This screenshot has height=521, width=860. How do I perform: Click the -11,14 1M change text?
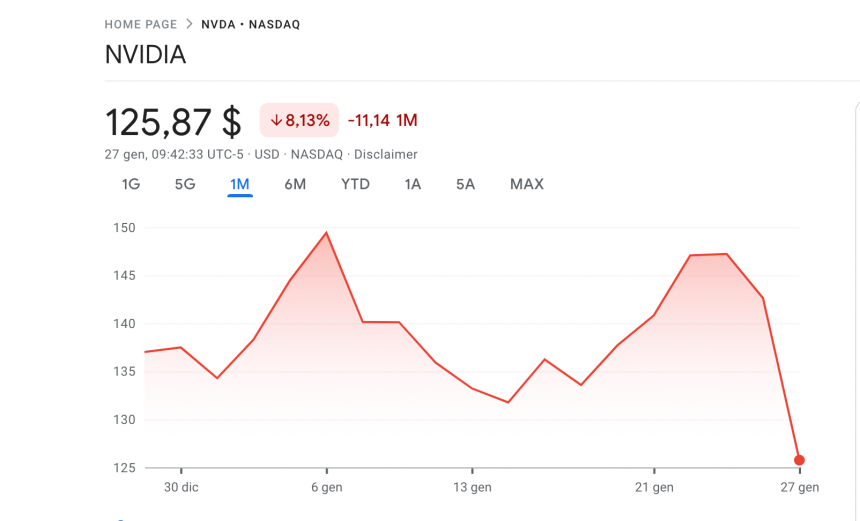[x=383, y=120]
